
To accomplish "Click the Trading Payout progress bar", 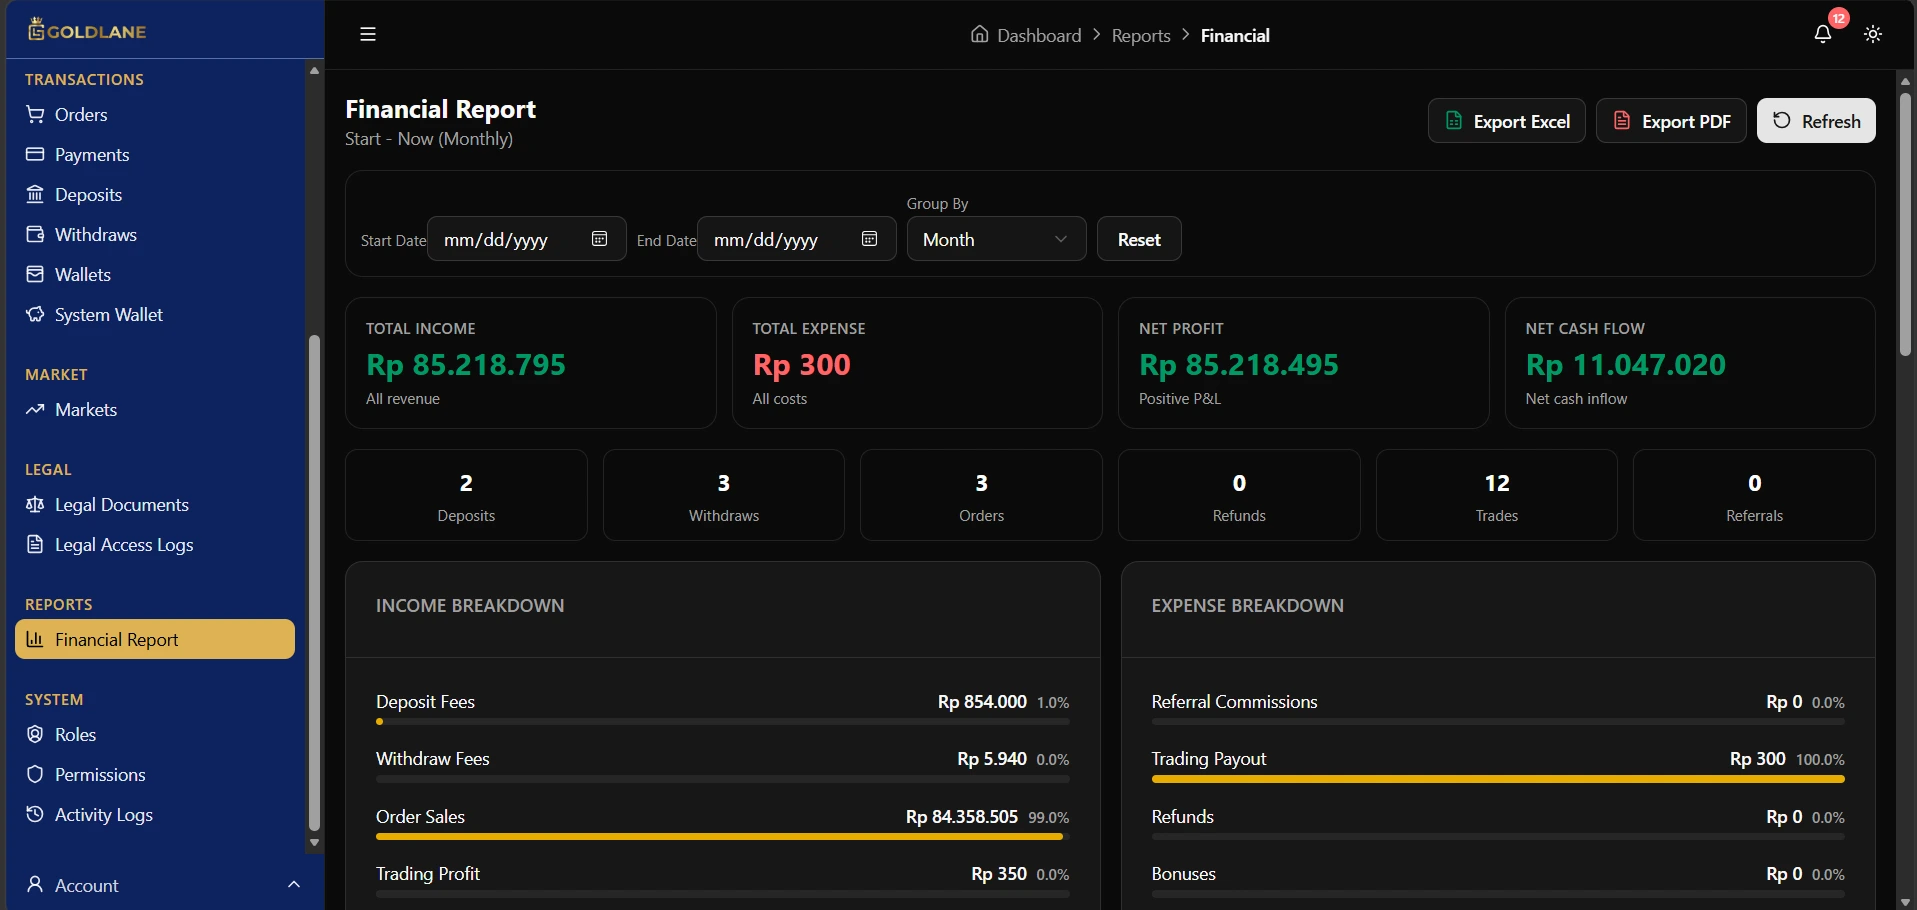I will tap(1498, 779).
